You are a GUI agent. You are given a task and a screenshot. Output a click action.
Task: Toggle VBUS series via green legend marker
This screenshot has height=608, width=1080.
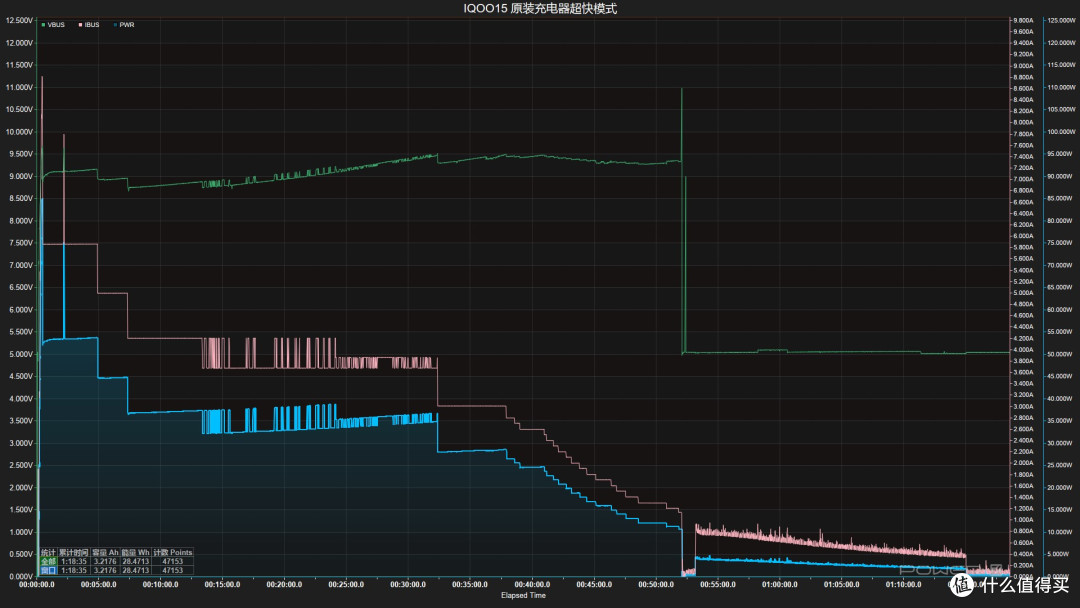point(43,25)
